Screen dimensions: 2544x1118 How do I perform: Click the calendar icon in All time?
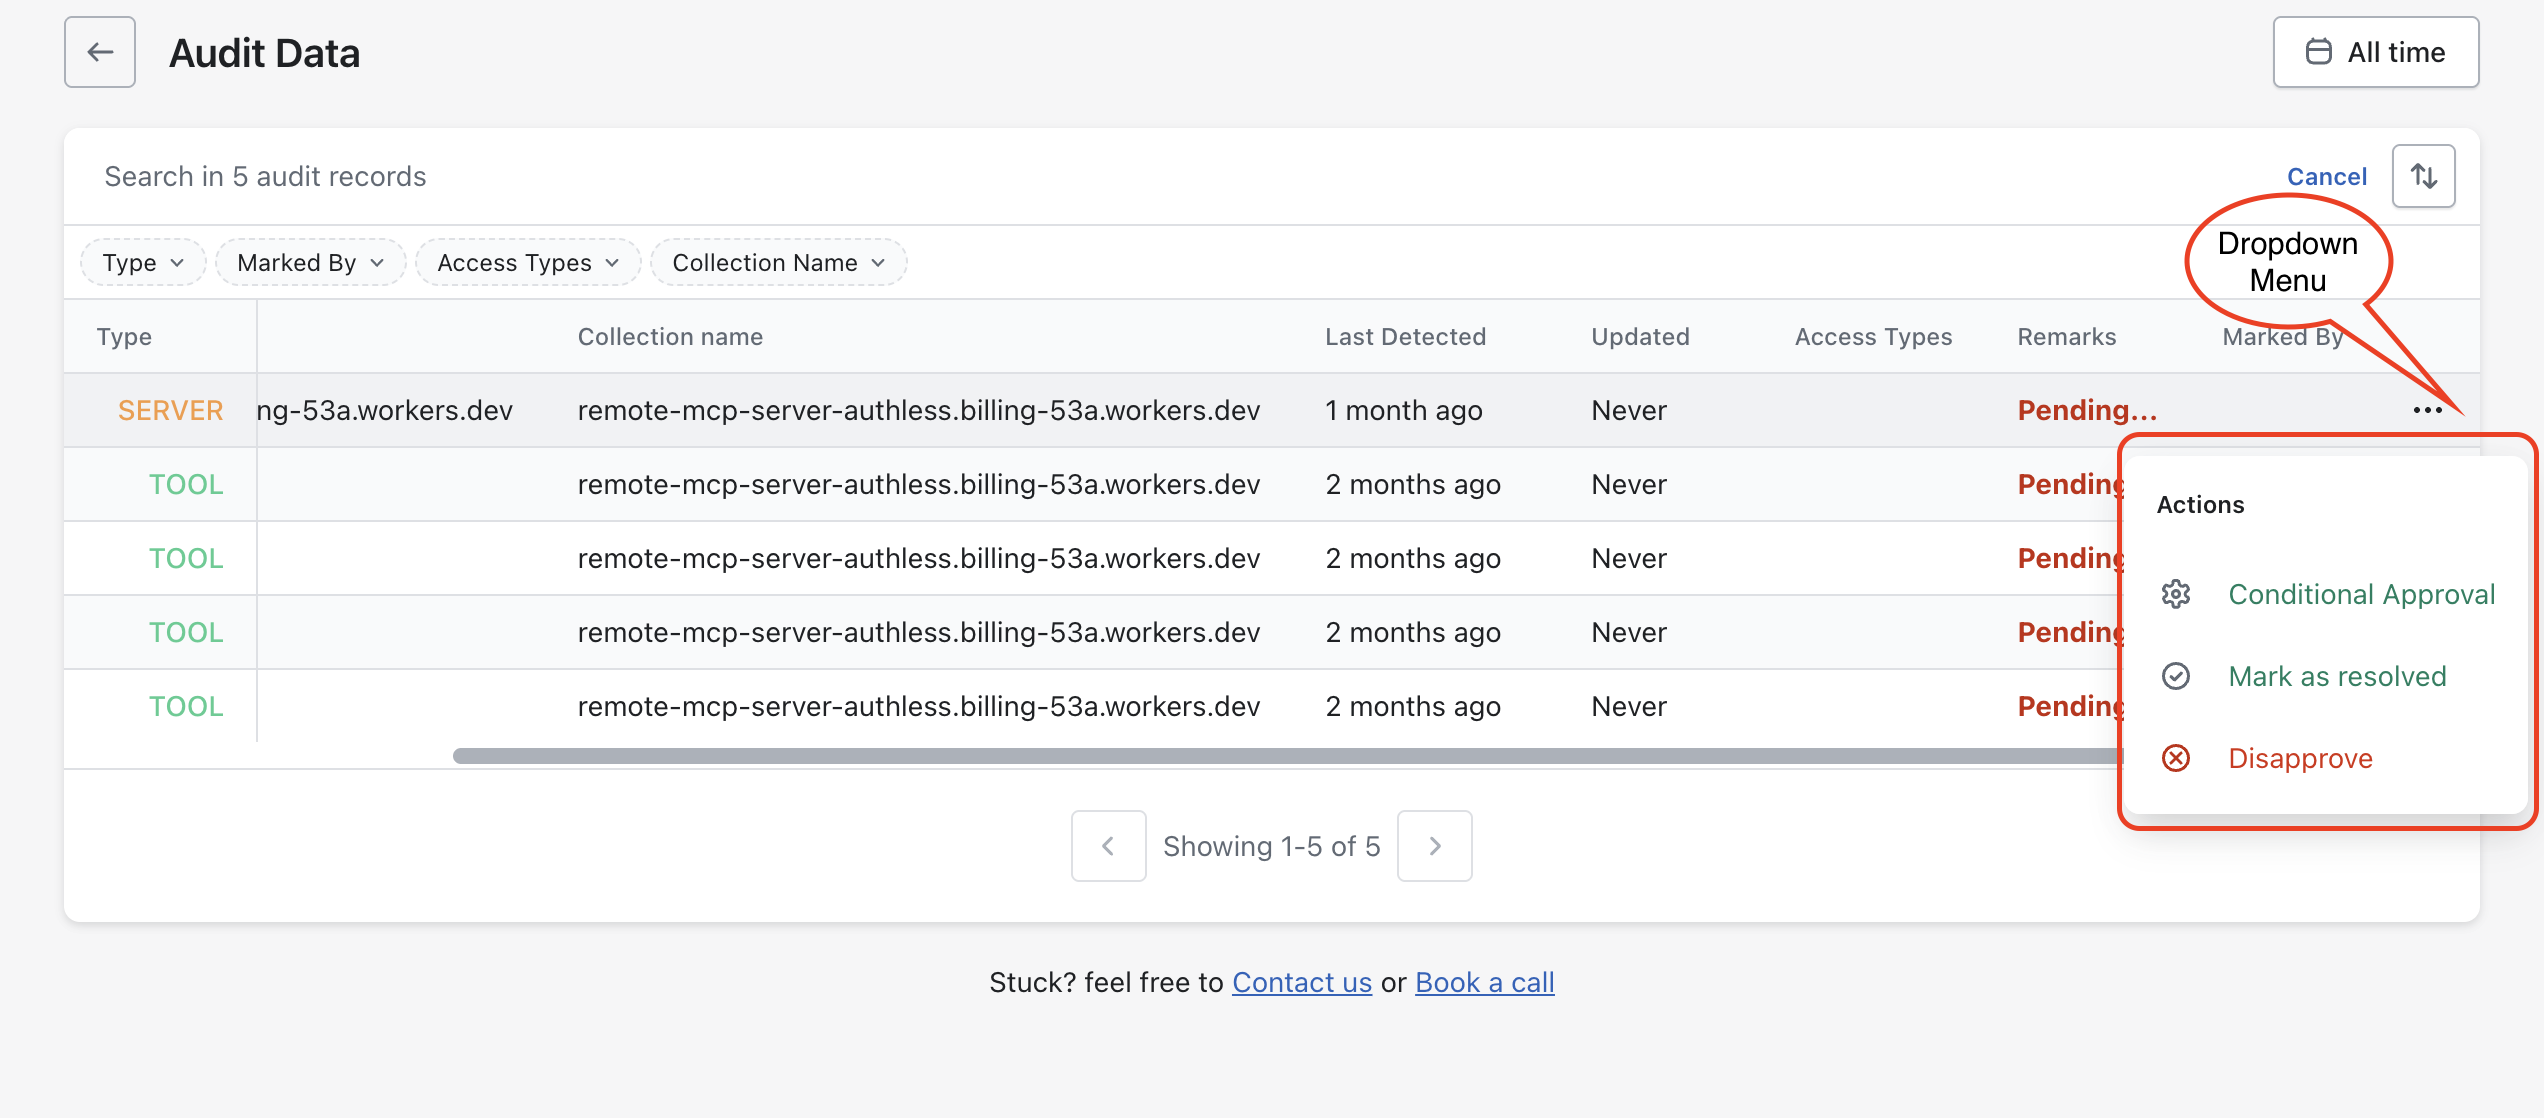2318,52
